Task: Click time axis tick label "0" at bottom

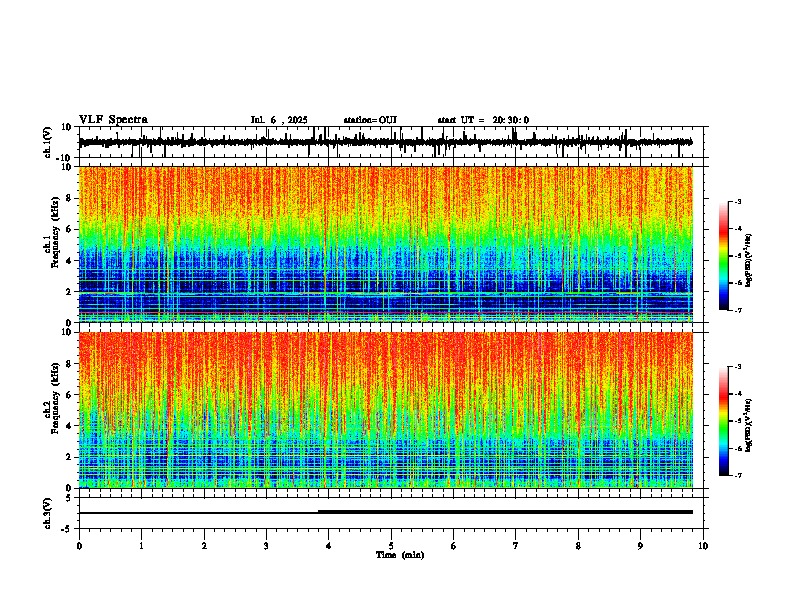Action: coord(79,546)
